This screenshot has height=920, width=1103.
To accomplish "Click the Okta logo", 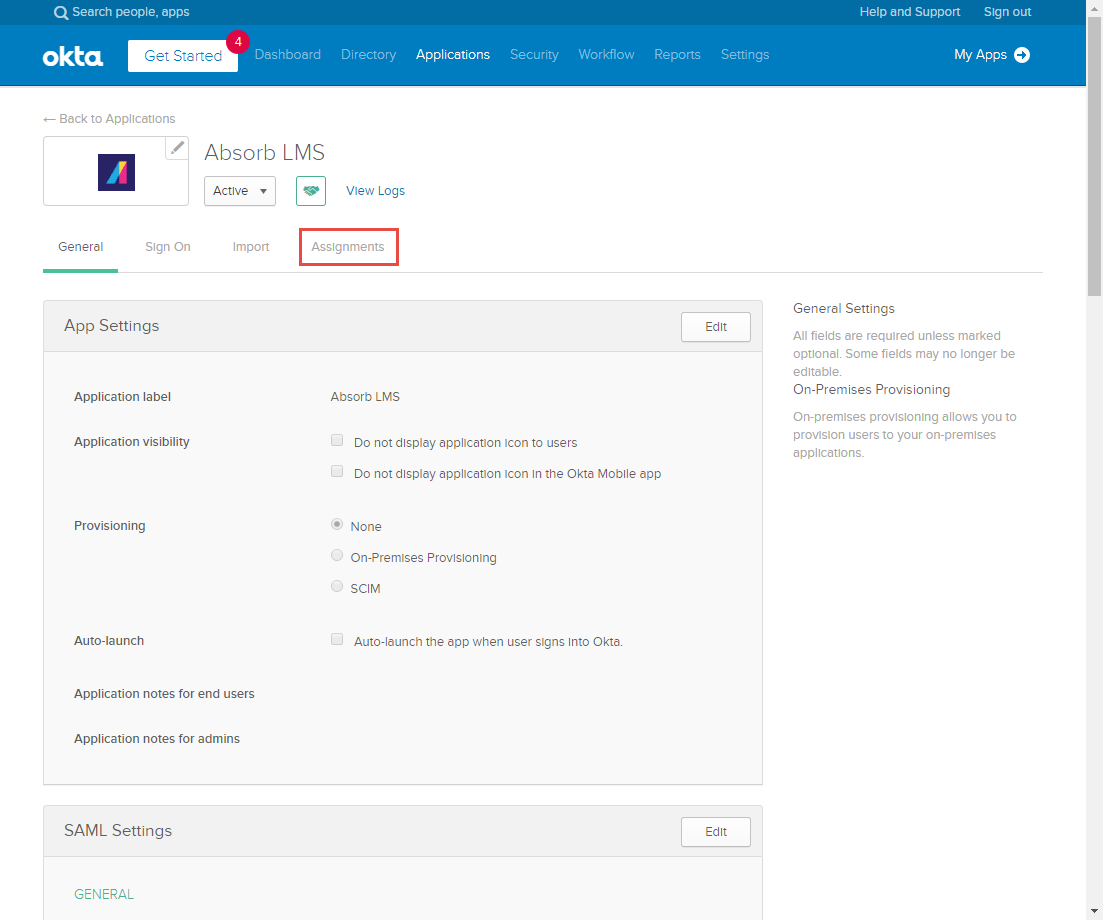I will pos(73,56).
